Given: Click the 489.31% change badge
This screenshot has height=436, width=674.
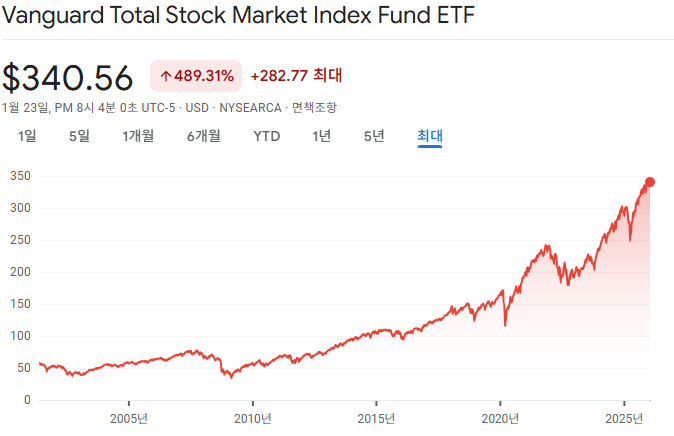Looking at the screenshot, I should pyautogui.click(x=196, y=76).
